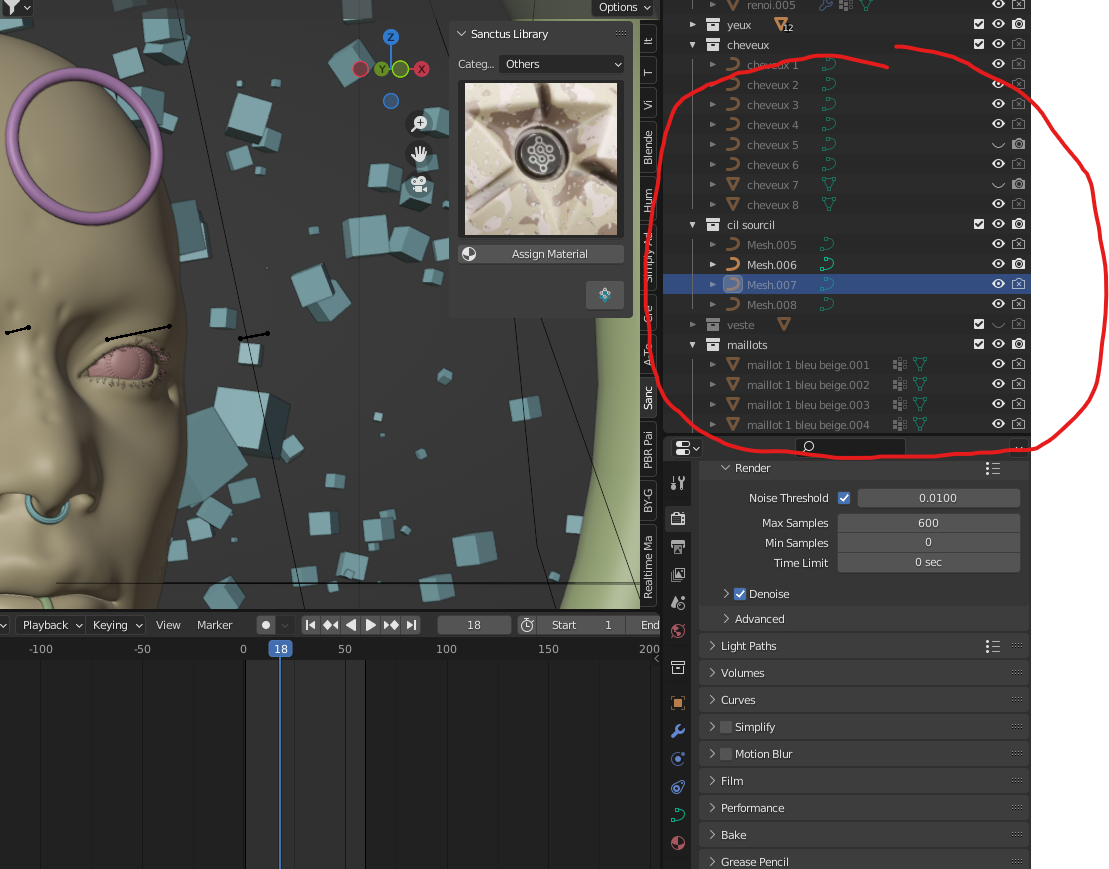Disable the Denoise checkbox
The width and height of the screenshot is (1109, 869).
740,594
